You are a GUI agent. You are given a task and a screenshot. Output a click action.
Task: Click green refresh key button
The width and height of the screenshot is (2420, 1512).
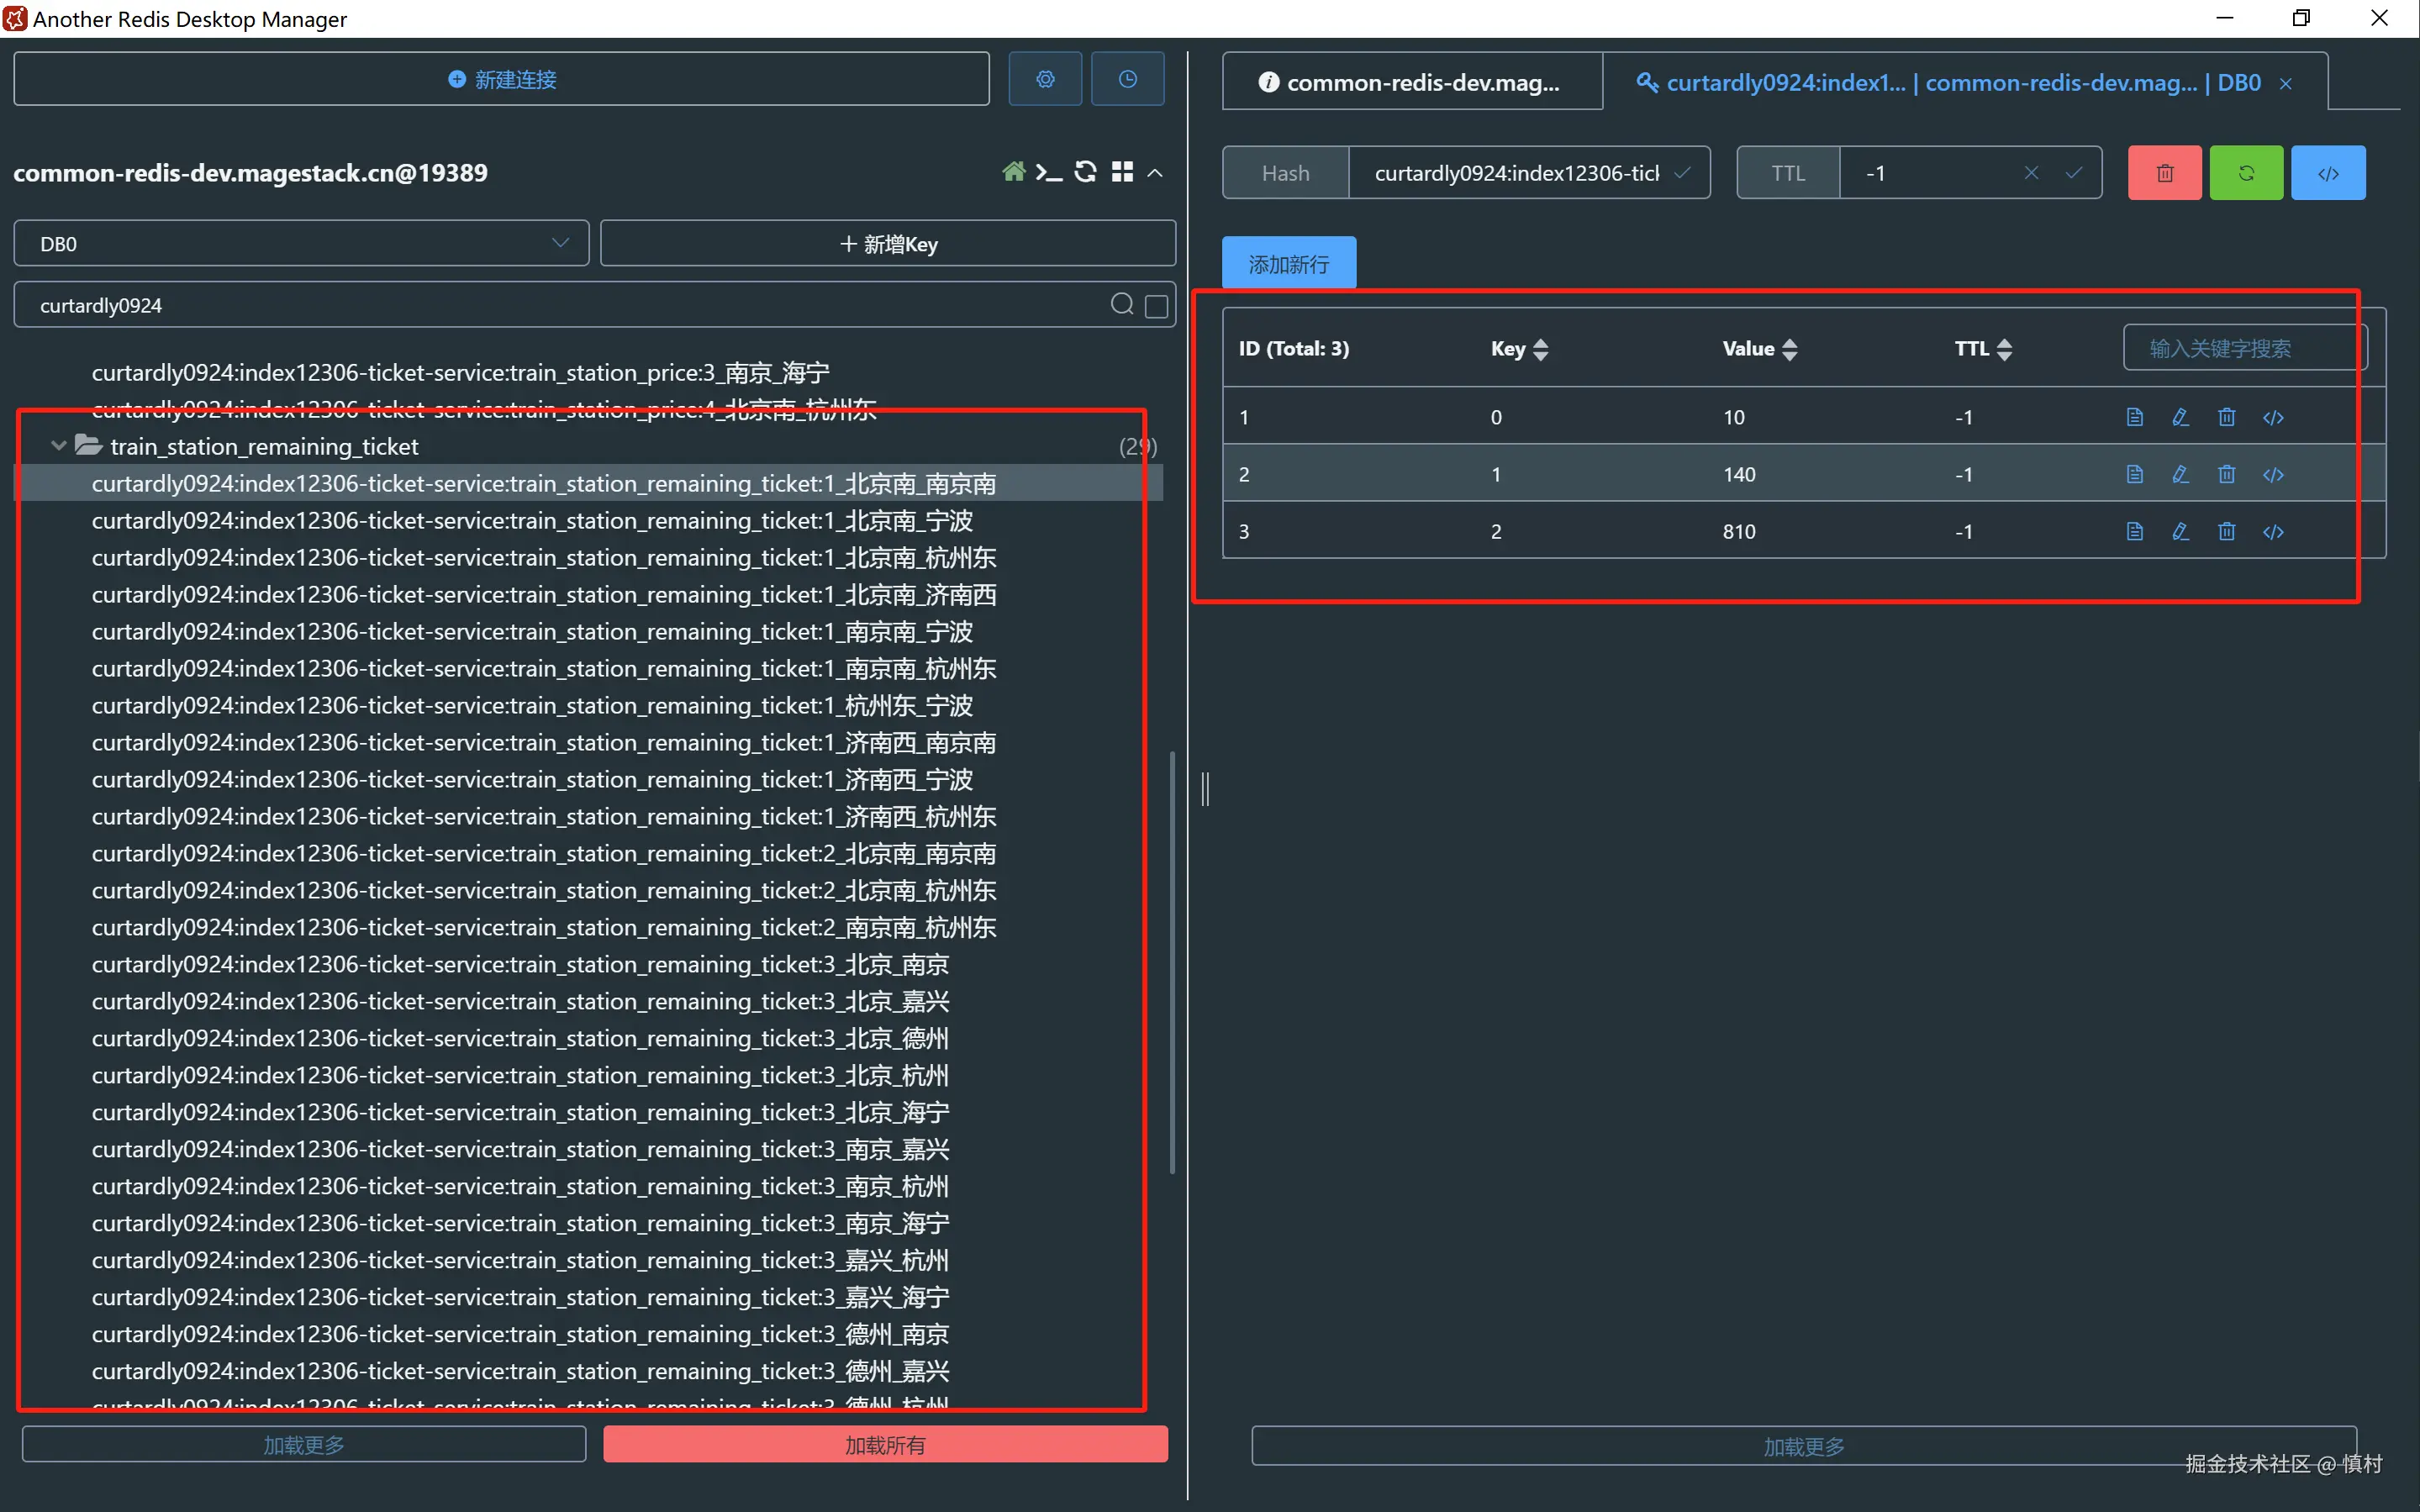point(2246,173)
